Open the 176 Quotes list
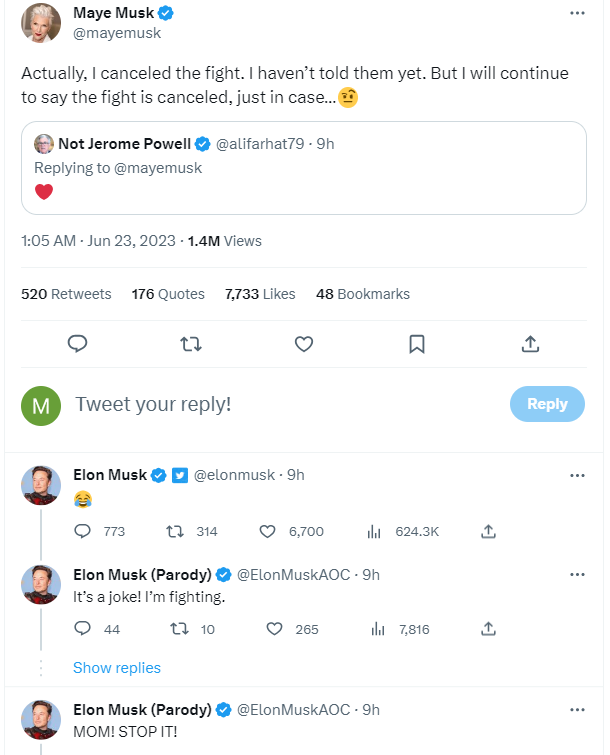Screen dimensions: 610x755 click(168, 294)
